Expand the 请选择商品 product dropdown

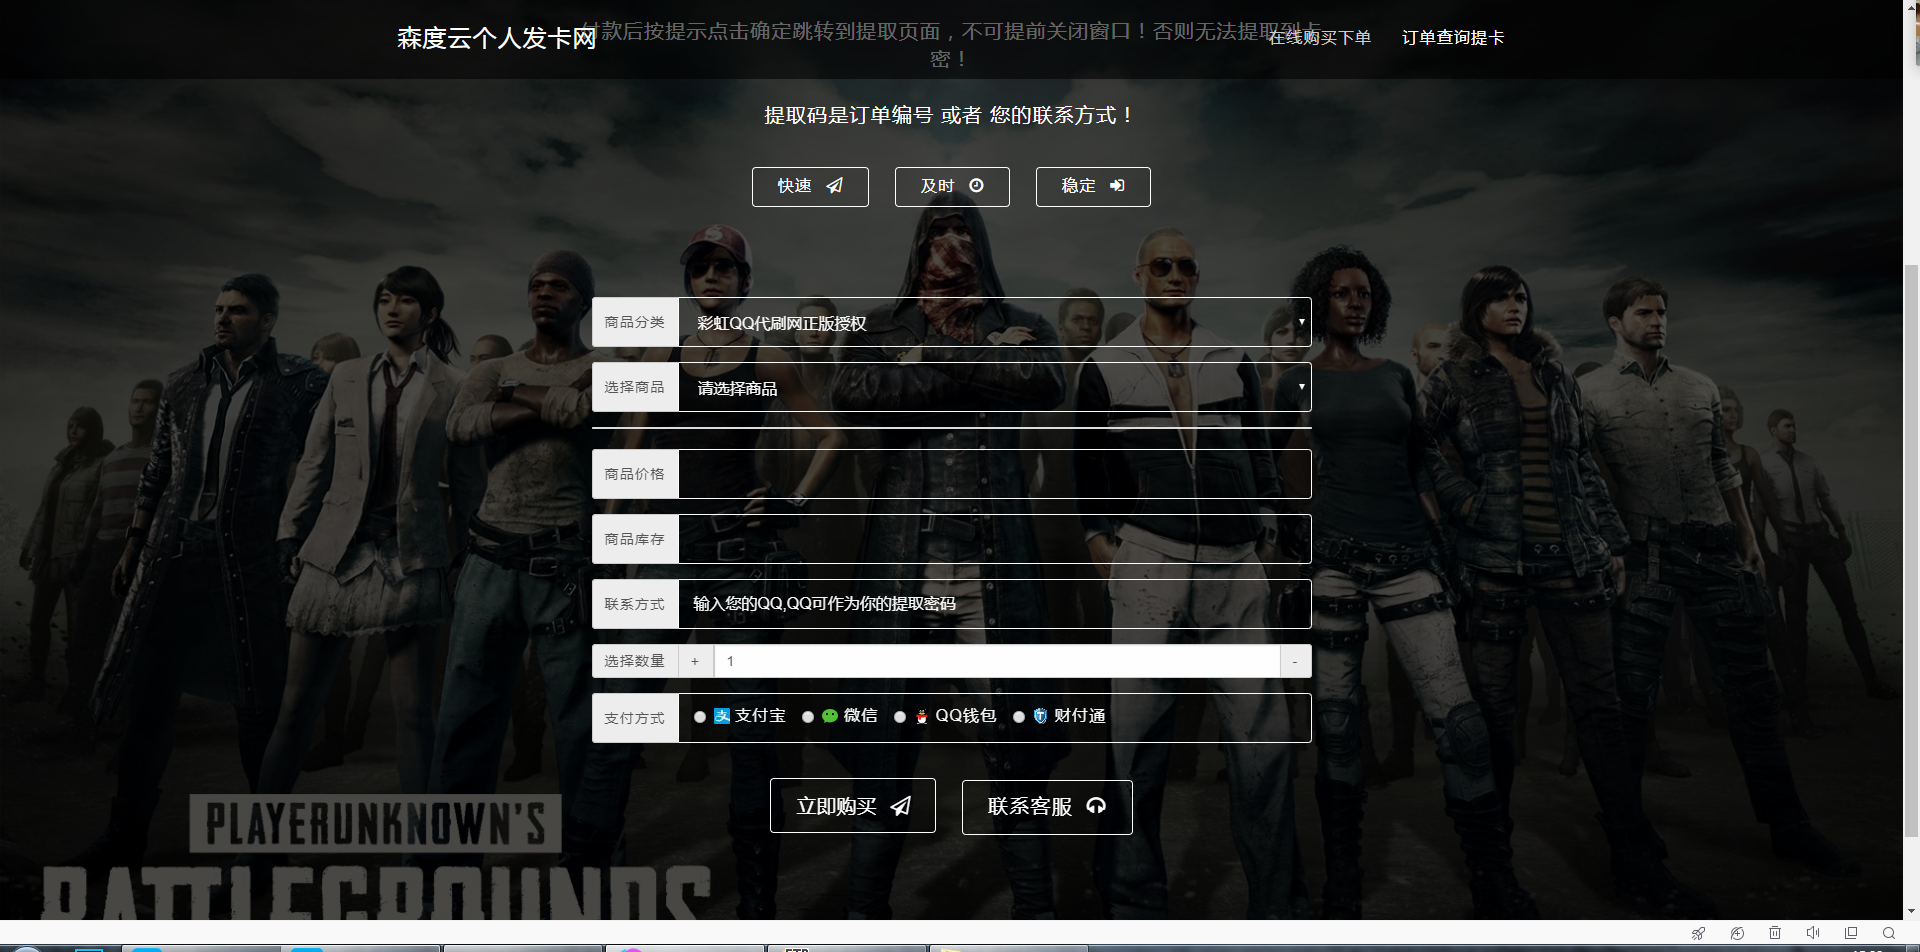[x=994, y=387]
